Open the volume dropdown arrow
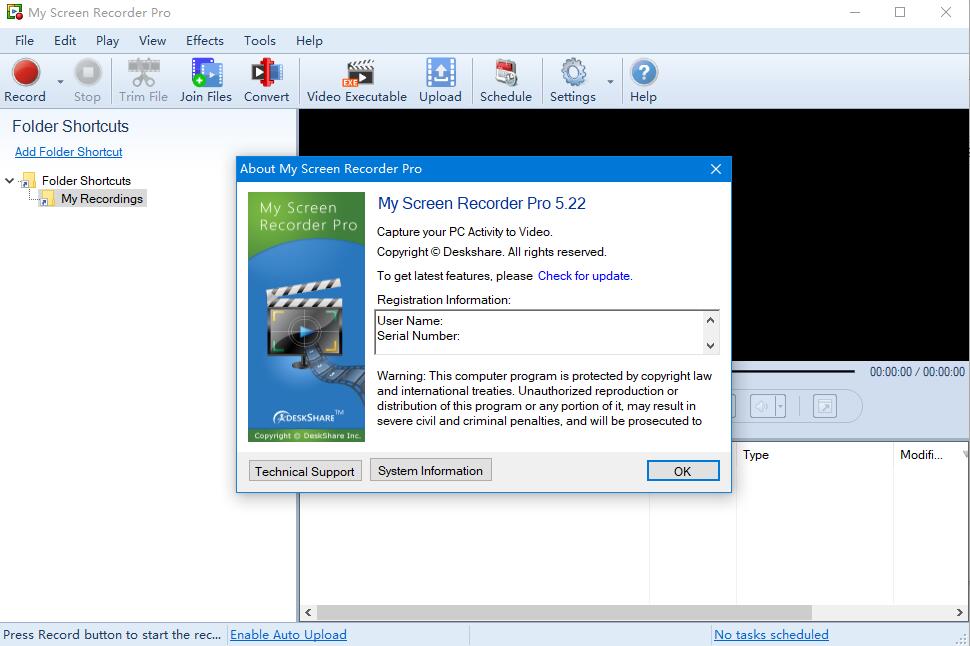Image resolution: width=970 pixels, height=646 pixels. pos(780,407)
